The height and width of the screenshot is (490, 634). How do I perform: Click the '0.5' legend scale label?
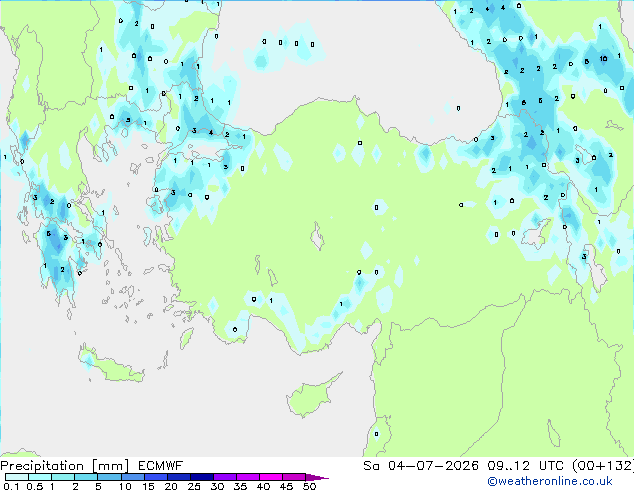tap(35, 486)
